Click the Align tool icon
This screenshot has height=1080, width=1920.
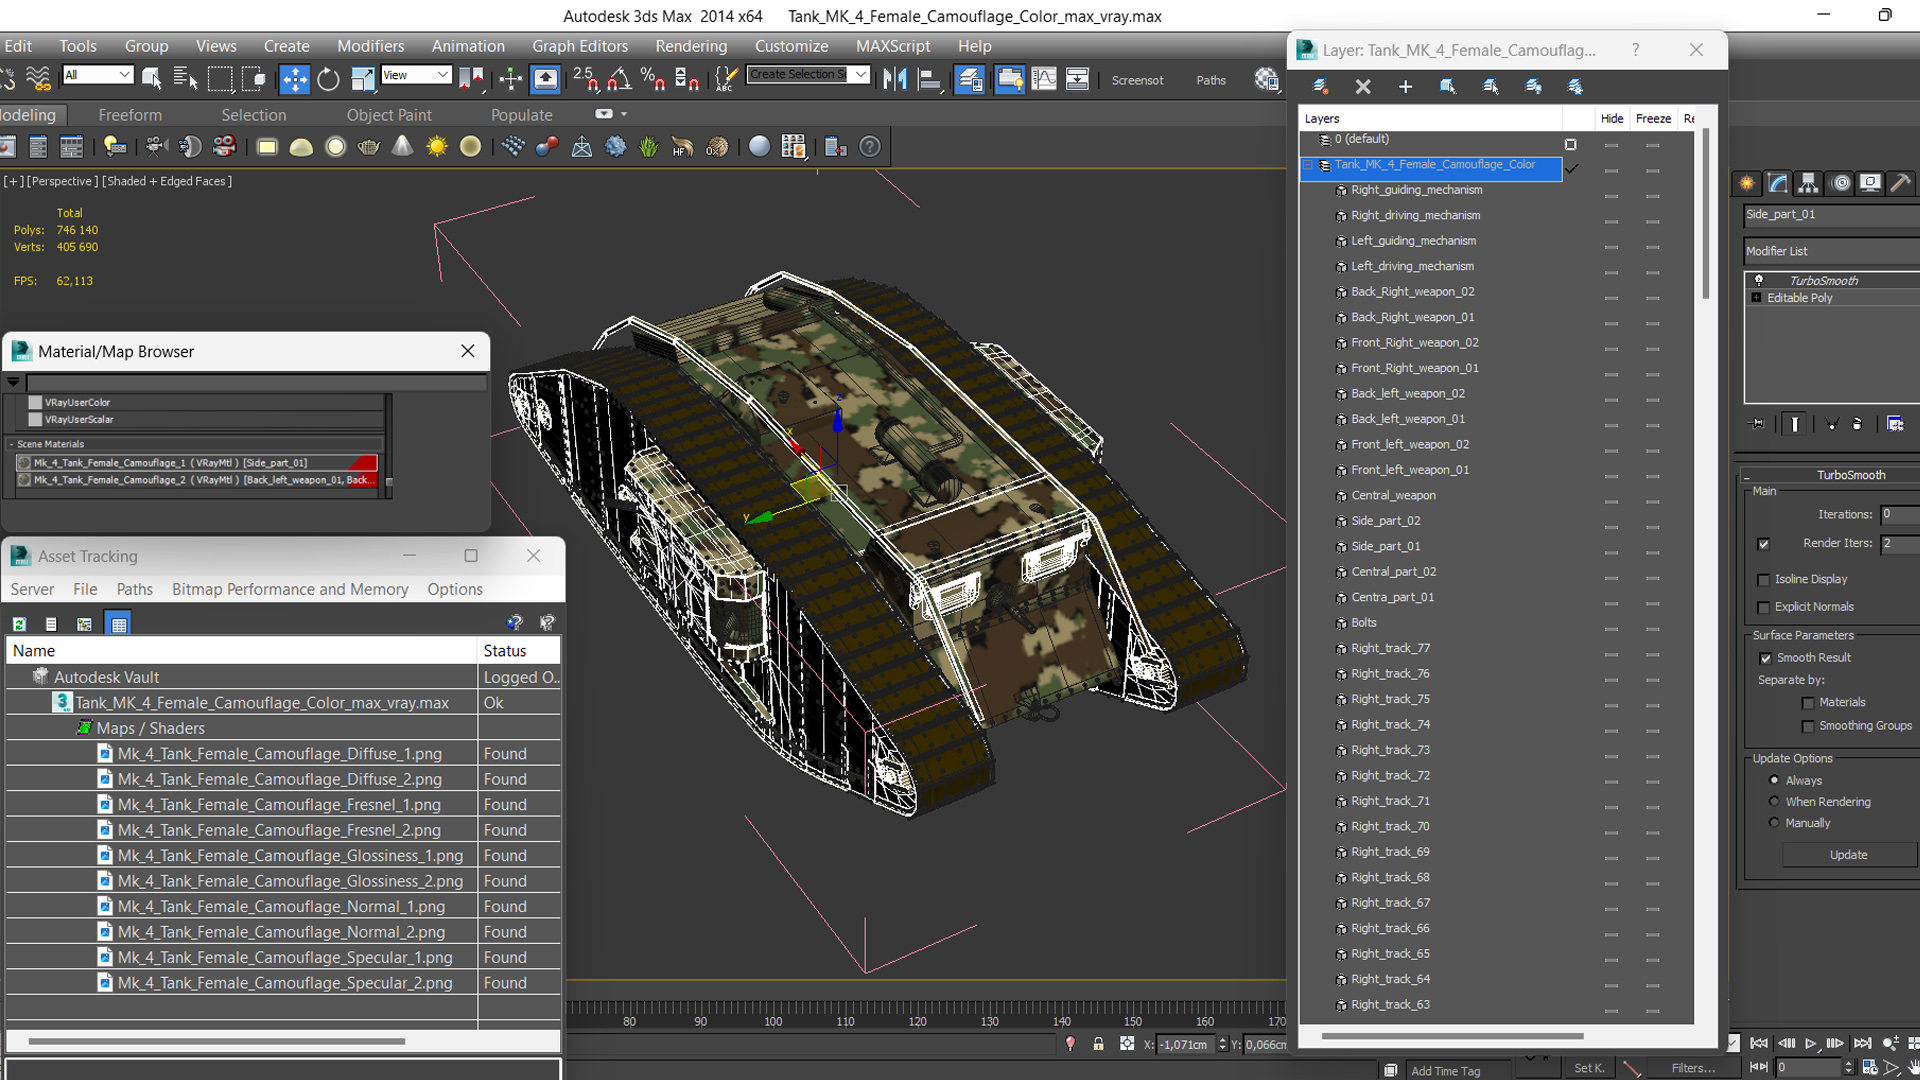930,79
